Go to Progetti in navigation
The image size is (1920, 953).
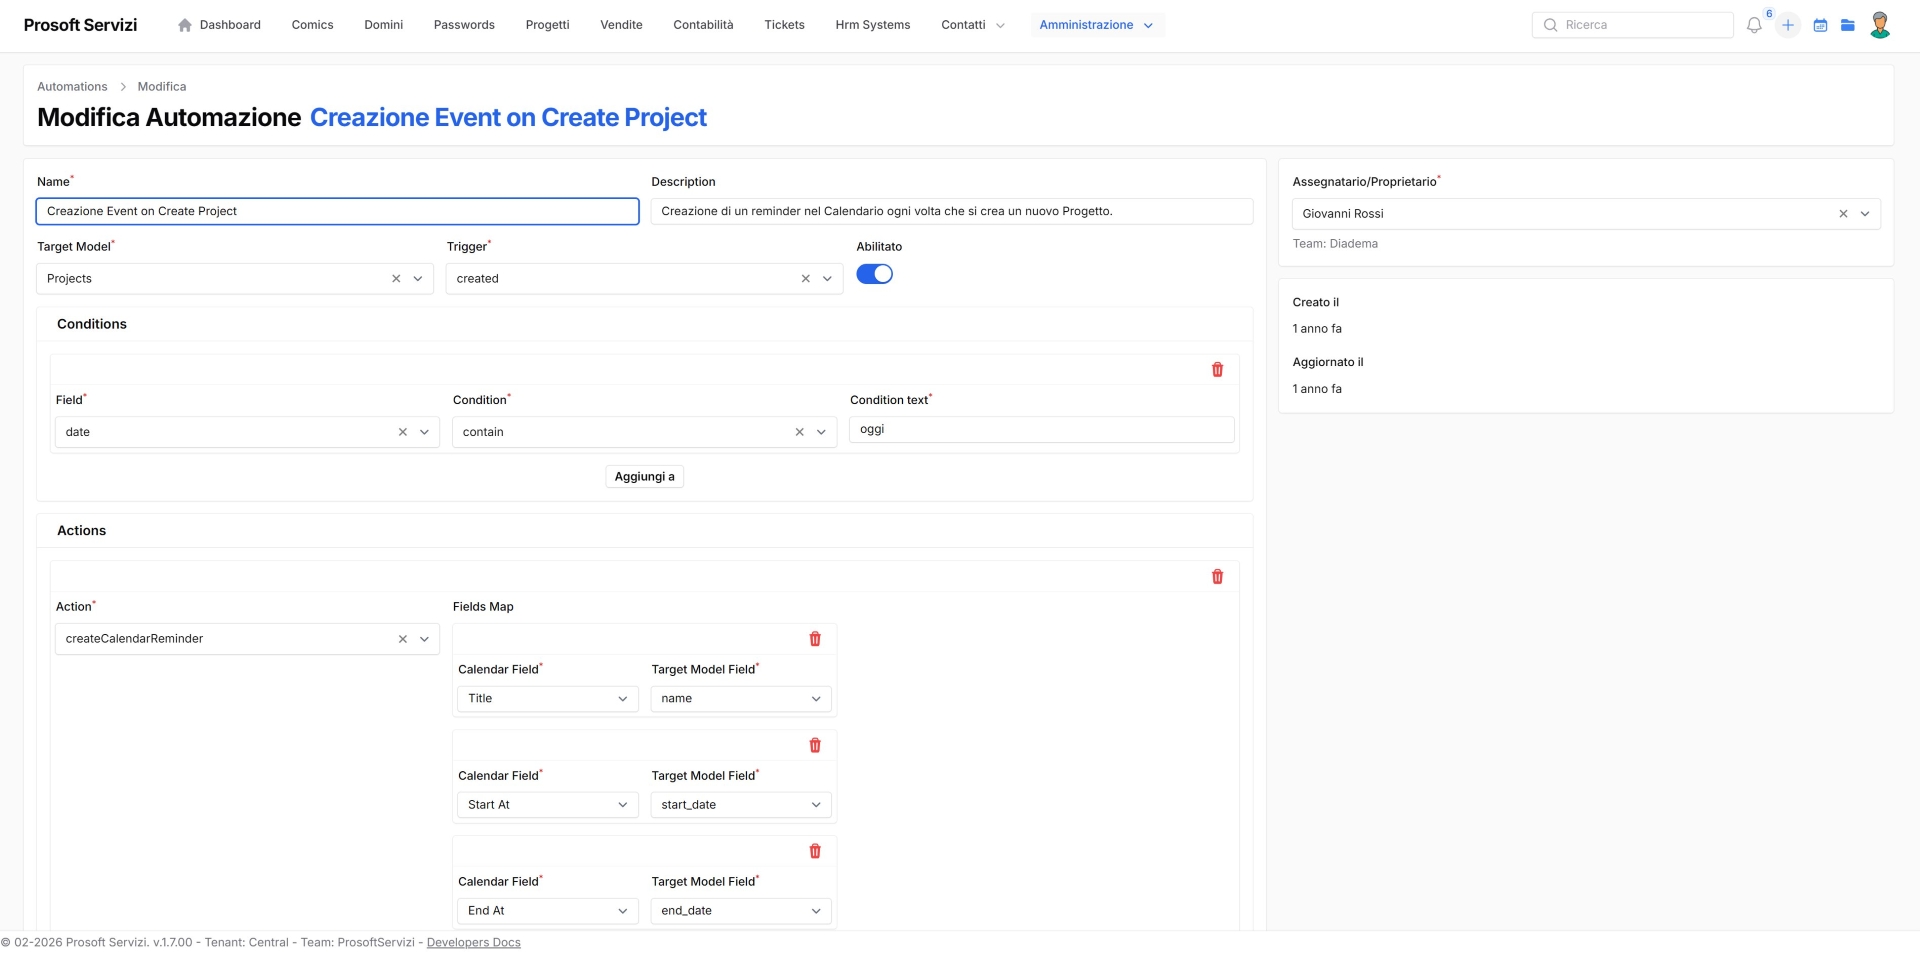click(x=547, y=25)
